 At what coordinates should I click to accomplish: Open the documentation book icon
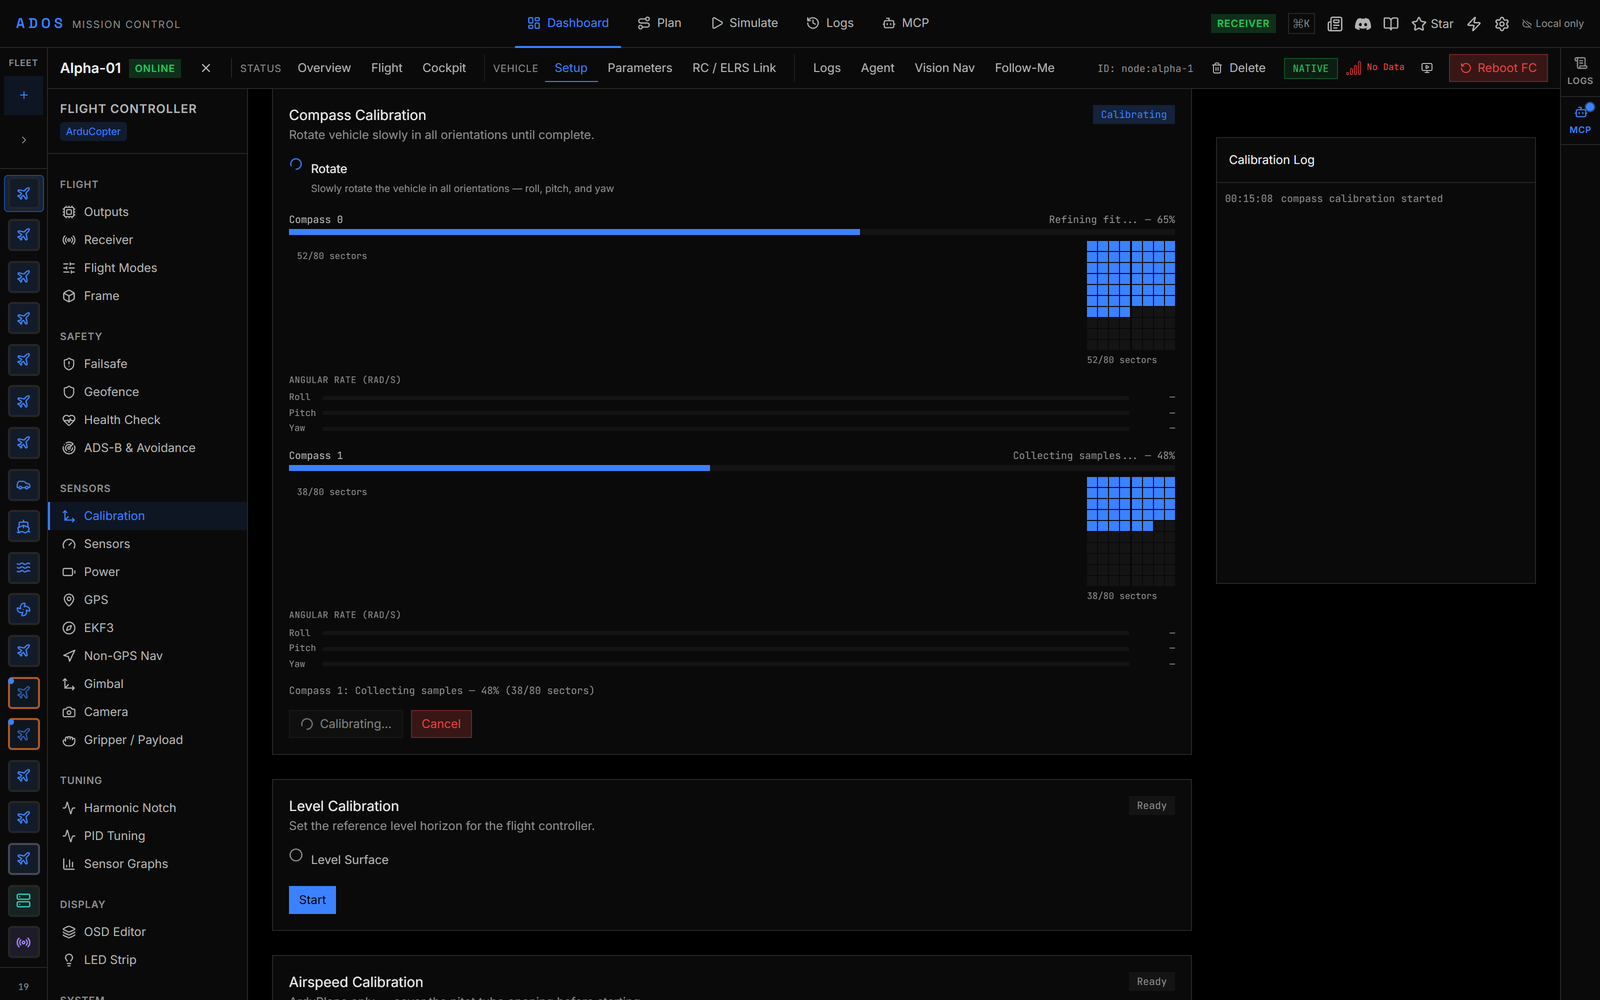click(1390, 23)
